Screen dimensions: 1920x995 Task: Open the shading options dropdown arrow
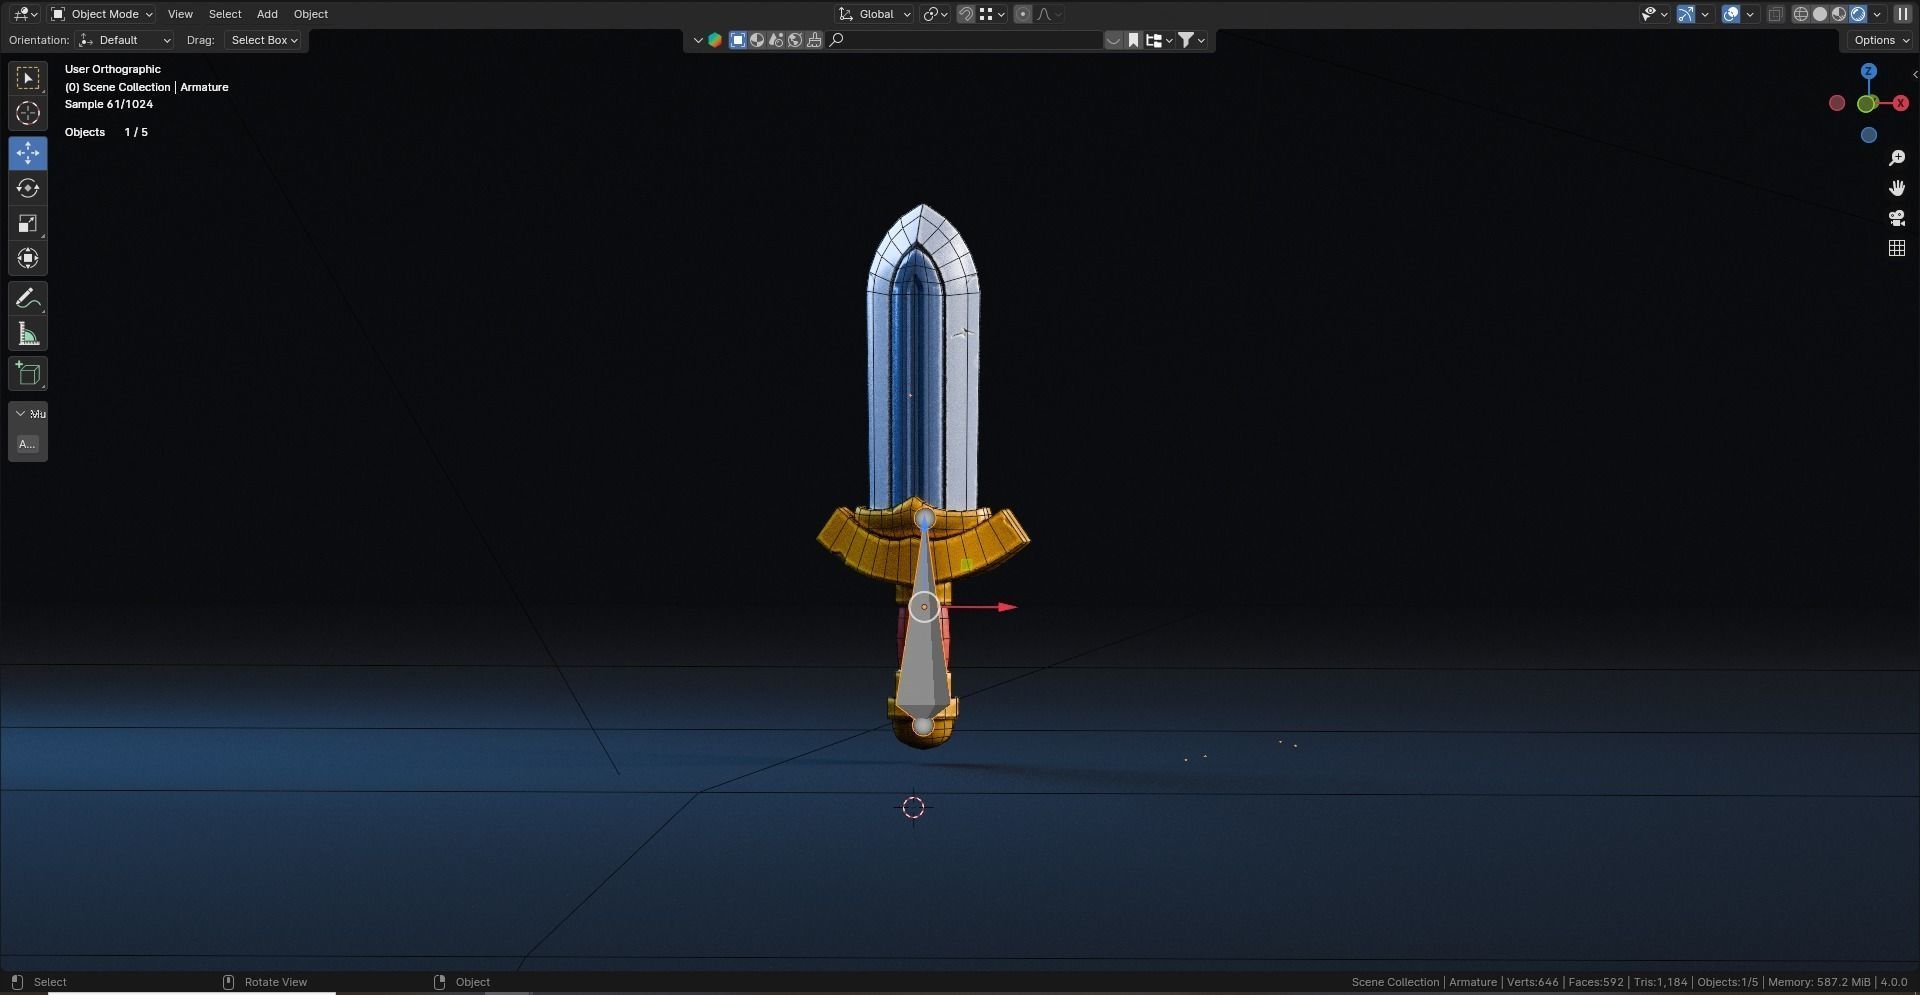(x=1877, y=14)
